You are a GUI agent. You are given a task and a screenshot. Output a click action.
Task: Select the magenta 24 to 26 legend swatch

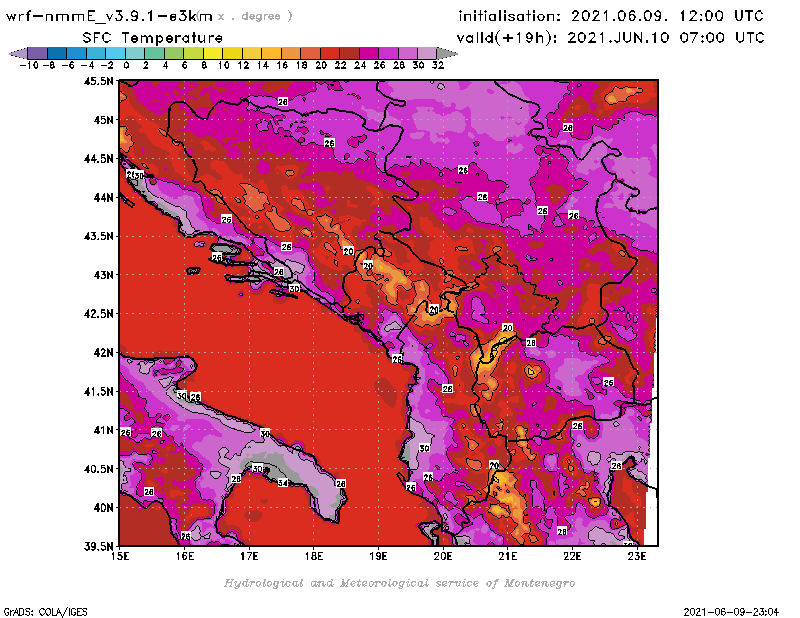coord(368,53)
